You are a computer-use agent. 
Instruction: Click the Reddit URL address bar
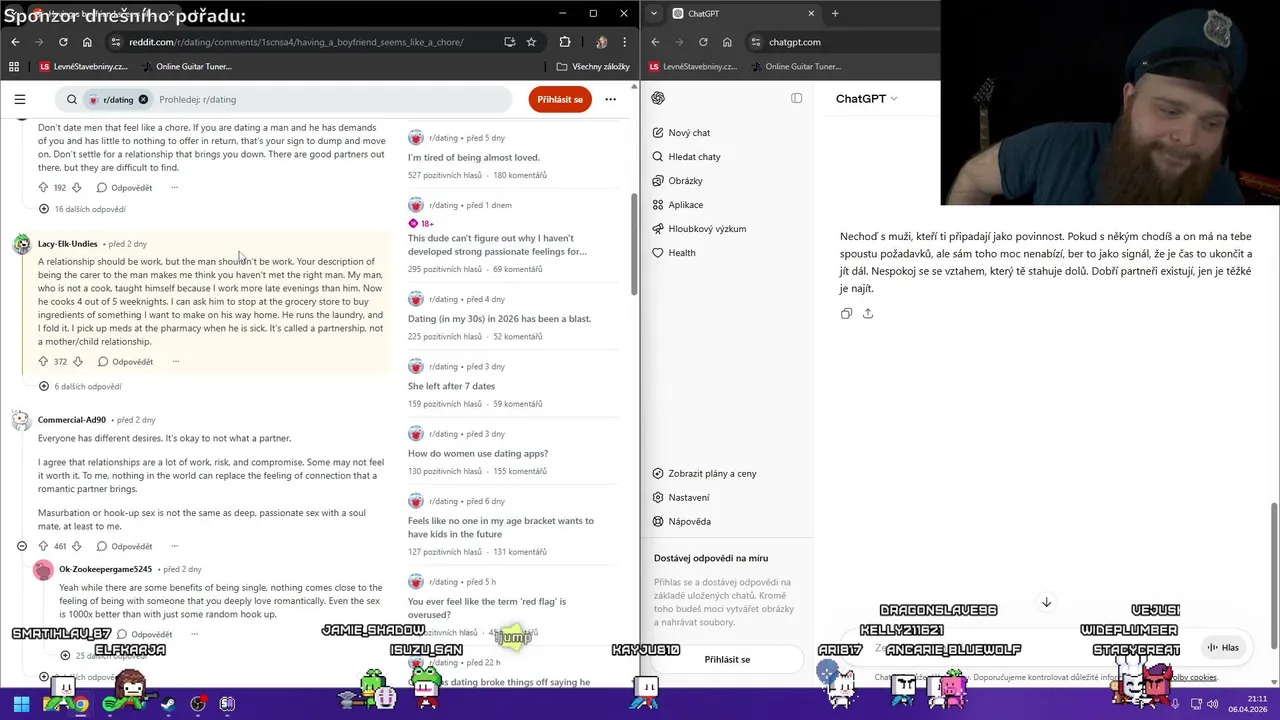pyautogui.click(x=296, y=42)
